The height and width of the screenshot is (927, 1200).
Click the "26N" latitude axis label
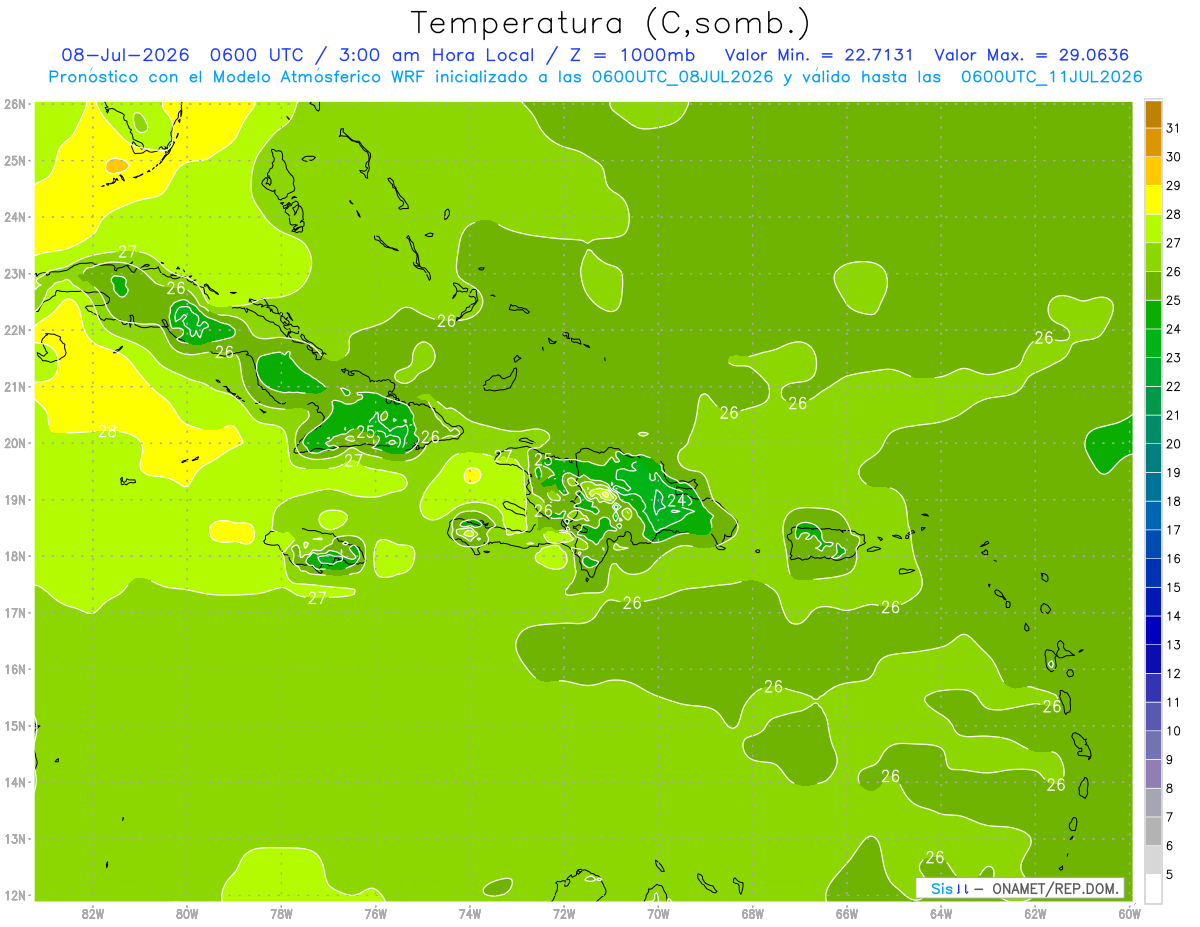(x=15, y=104)
